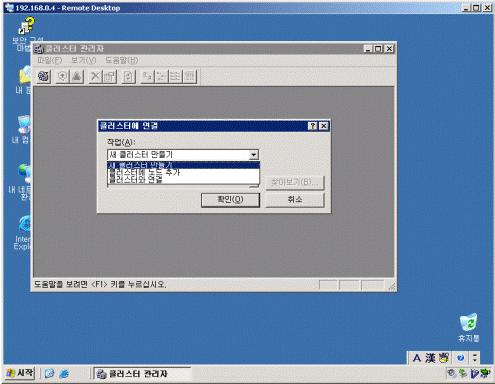Click the delete (X) toolbar icon

pyautogui.click(x=95, y=77)
